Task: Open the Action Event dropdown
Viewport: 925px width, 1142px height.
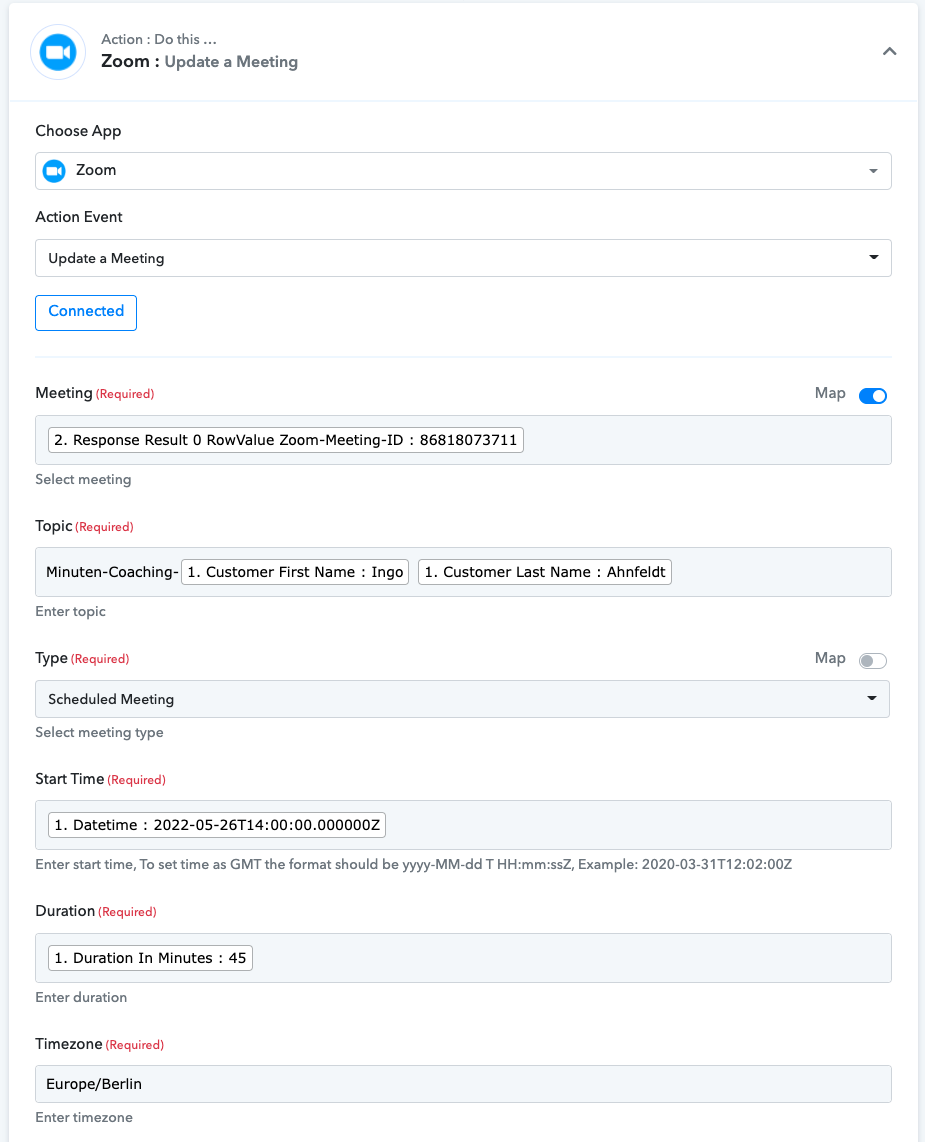Action: 463,258
